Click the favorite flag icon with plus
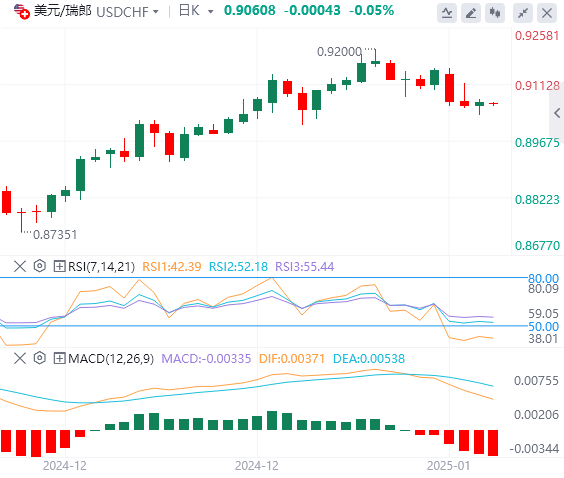 click(x=22, y=12)
